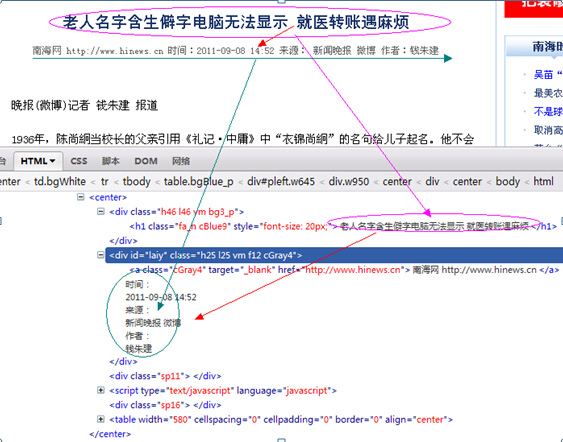Select div.w950 in the breadcrumb
Image resolution: width=563 pixels, height=442 pixels.
pyautogui.click(x=349, y=182)
